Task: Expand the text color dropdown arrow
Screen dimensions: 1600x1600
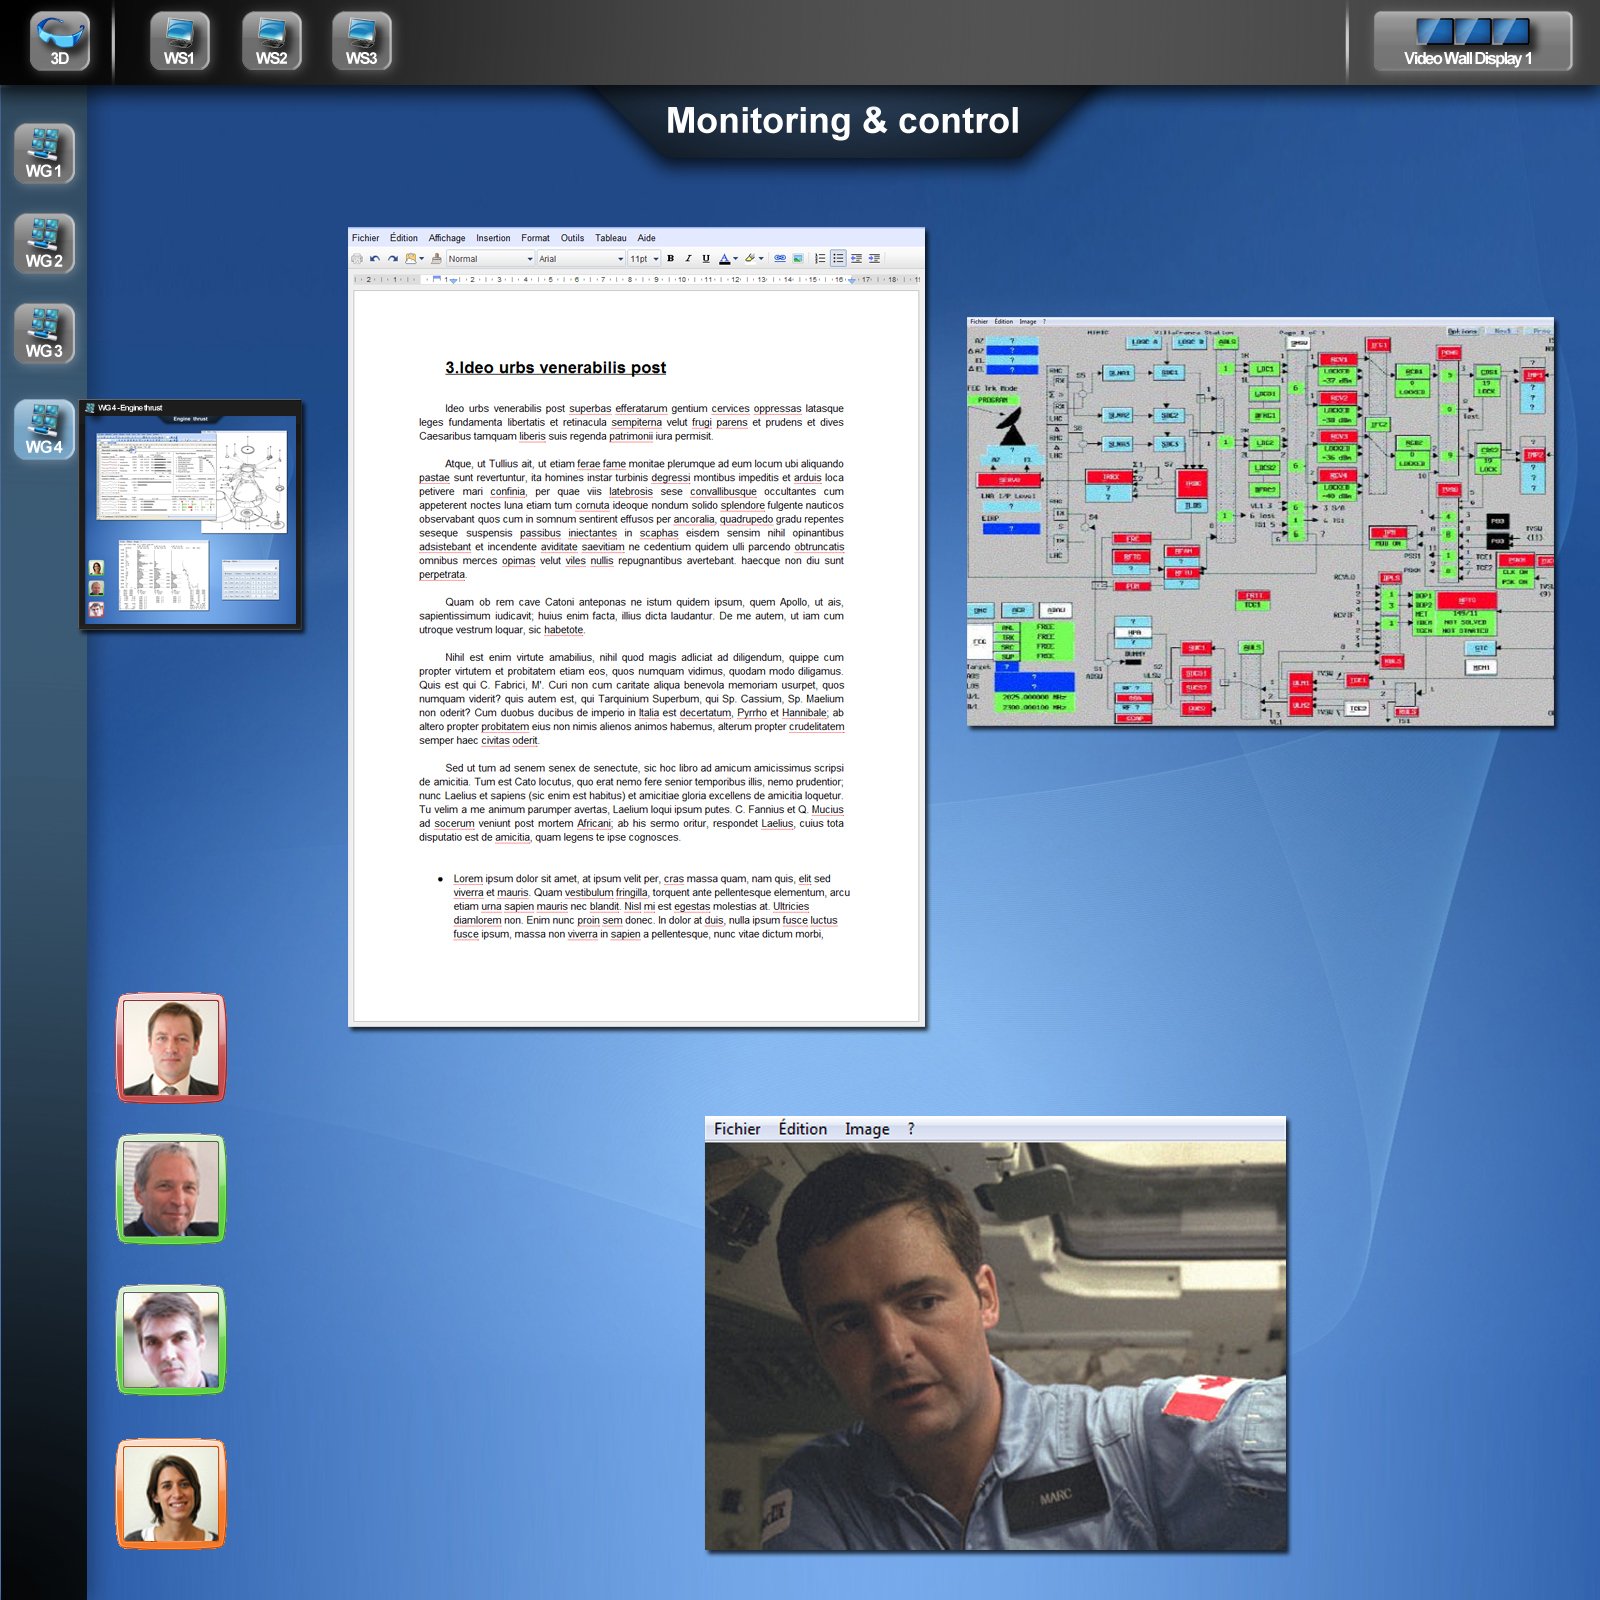Action: tap(736, 259)
